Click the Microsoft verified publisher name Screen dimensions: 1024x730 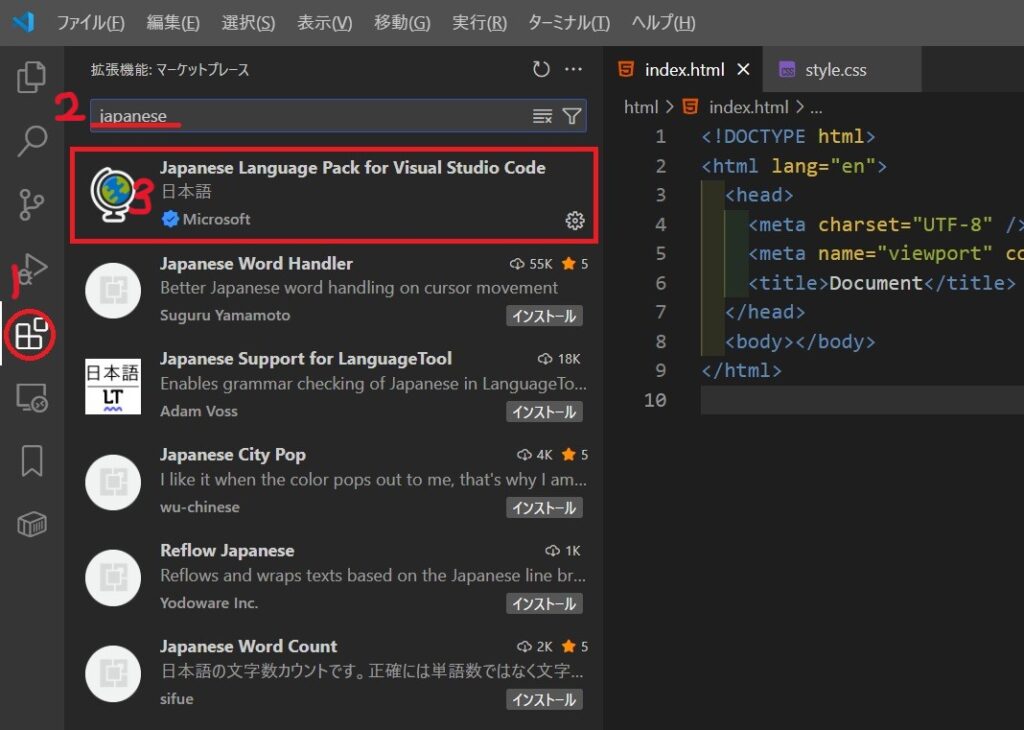coord(216,219)
